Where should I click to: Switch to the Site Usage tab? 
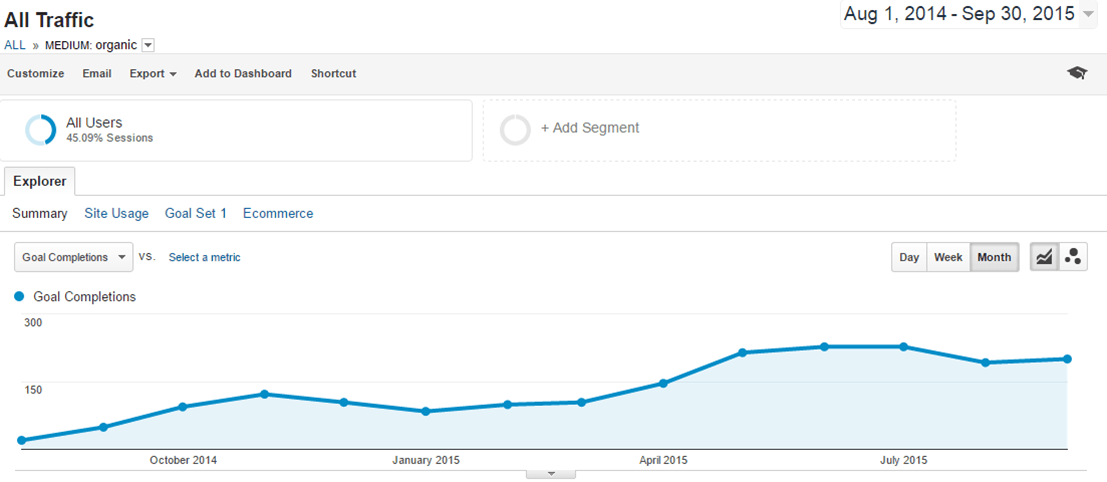click(x=116, y=213)
